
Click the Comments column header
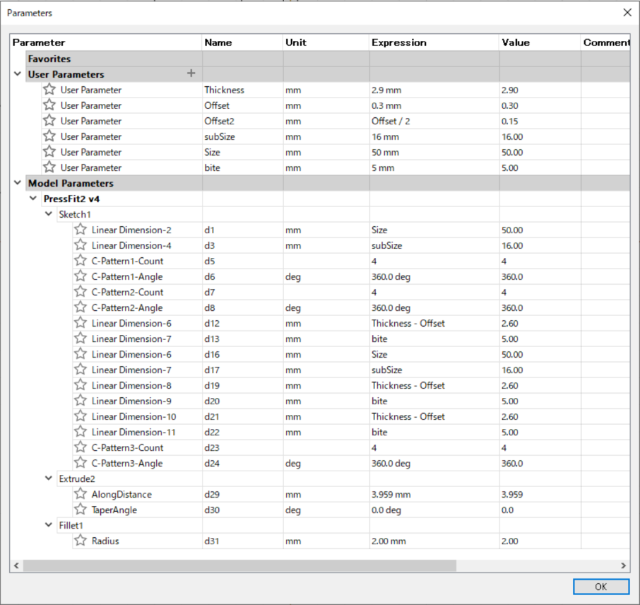click(606, 42)
